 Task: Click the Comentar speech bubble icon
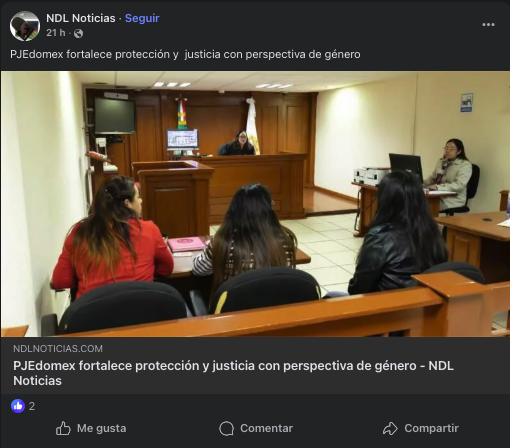coord(227,428)
